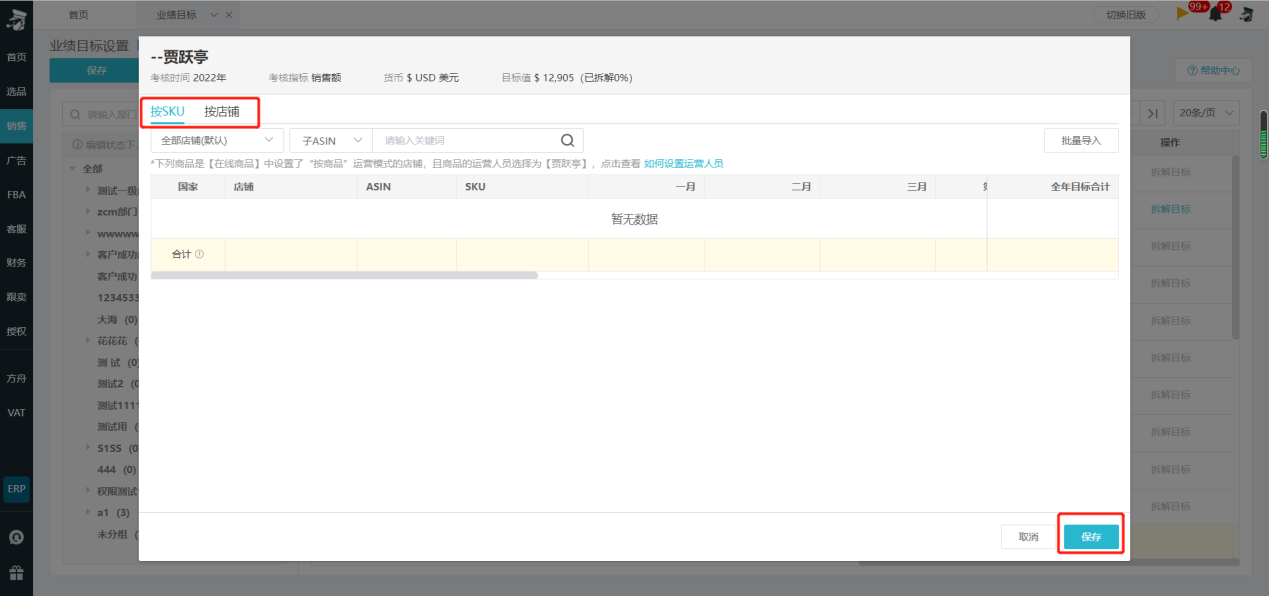This screenshot has height=596, width=1269.
Task: Click the 保存 button to save targets
Action: coord(1090,536)
